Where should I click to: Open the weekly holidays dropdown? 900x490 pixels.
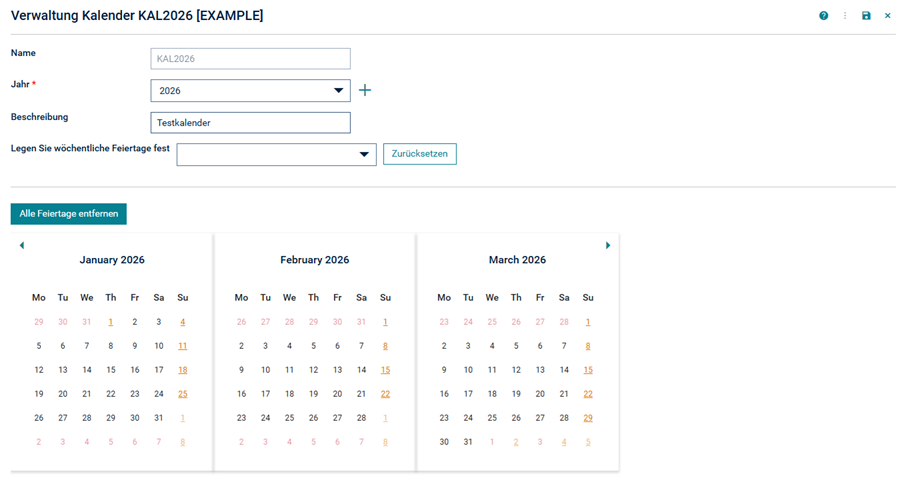click(276, 154)
